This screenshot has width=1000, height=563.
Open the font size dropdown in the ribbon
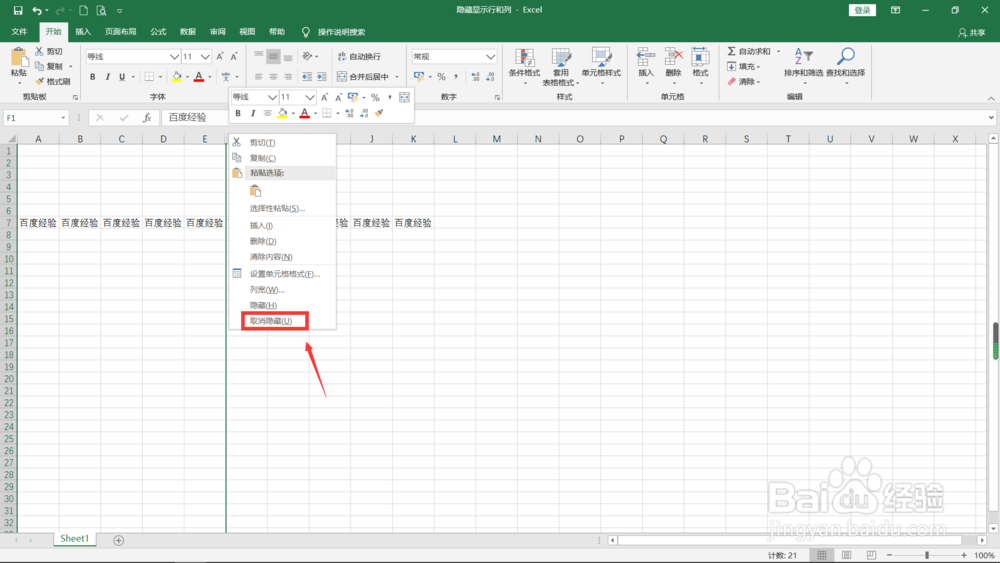[x=205, y=57]
